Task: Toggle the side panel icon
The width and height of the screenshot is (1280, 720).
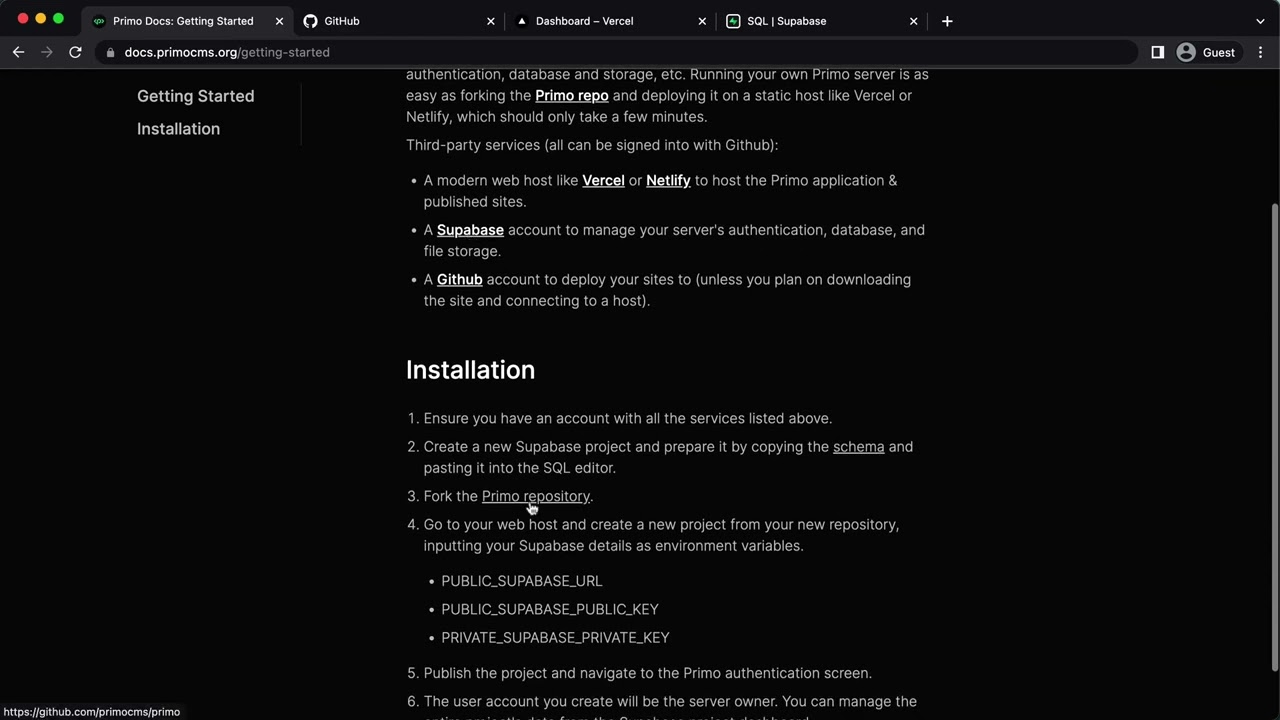Action: (x=1158, y=52)
